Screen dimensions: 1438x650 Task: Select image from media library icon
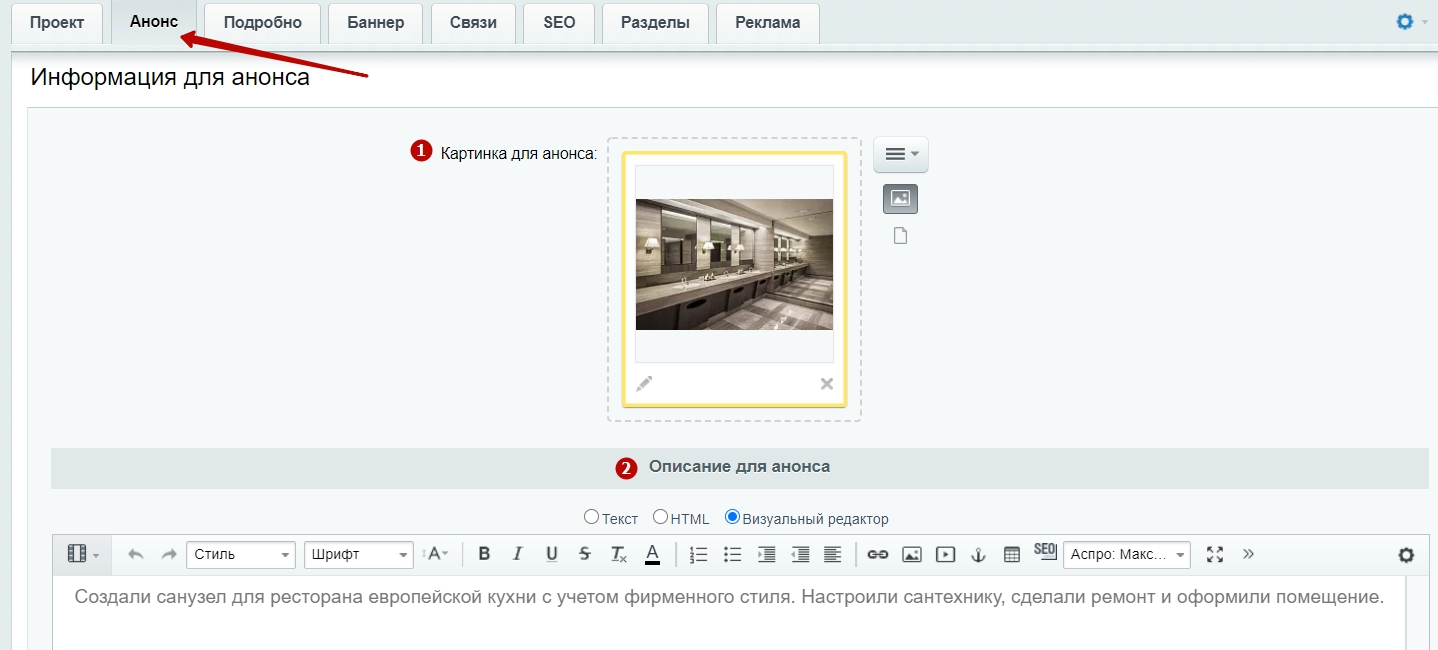[900, 199]
